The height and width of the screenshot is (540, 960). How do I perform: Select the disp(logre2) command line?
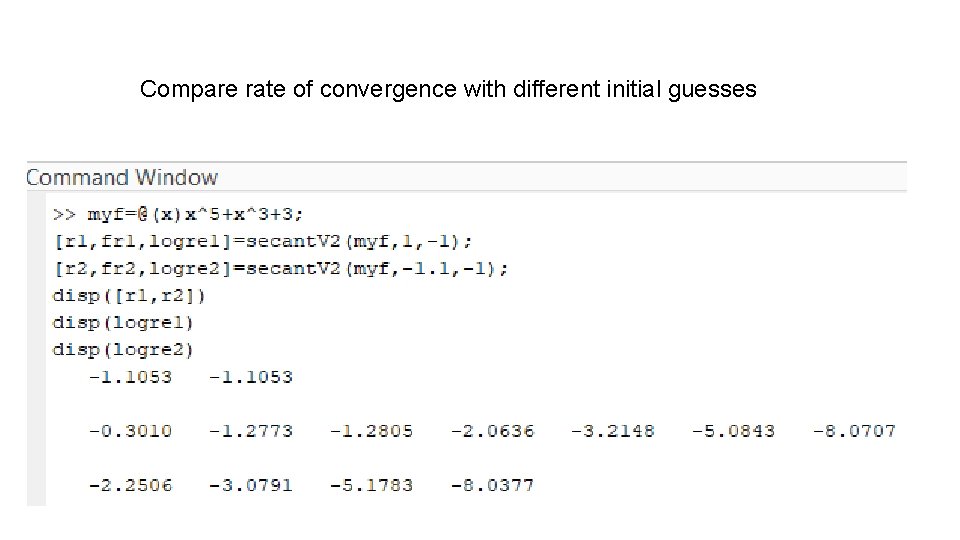[124, 349]
